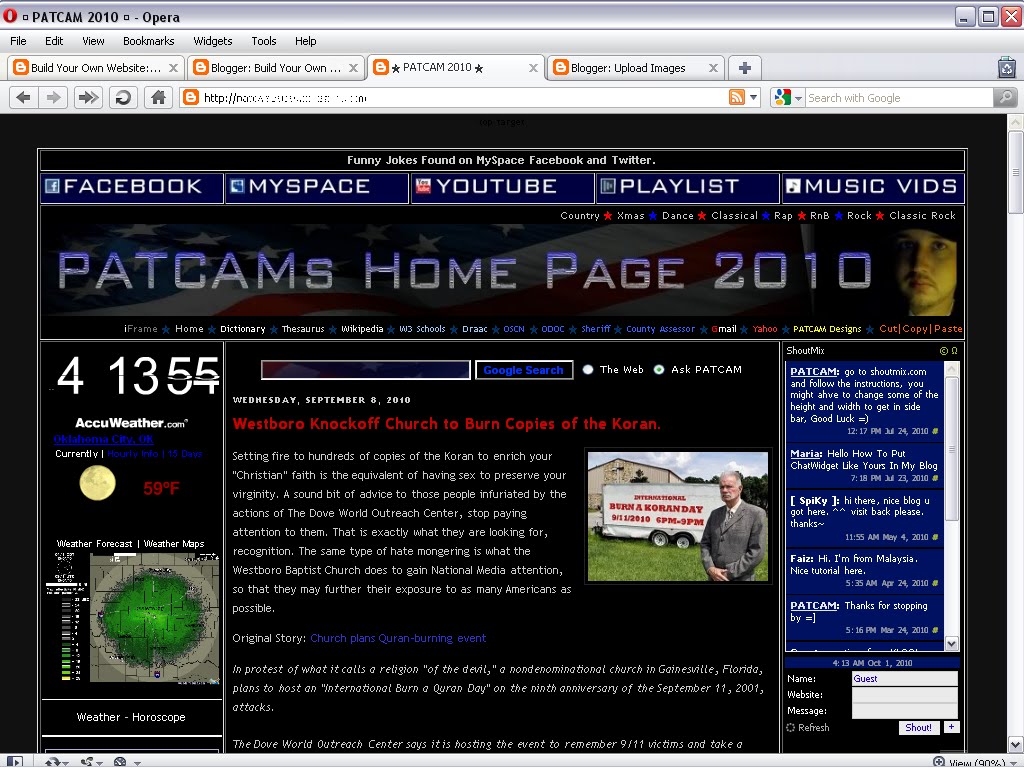
Task: Click the Shout! button
Action: [918, 728]
